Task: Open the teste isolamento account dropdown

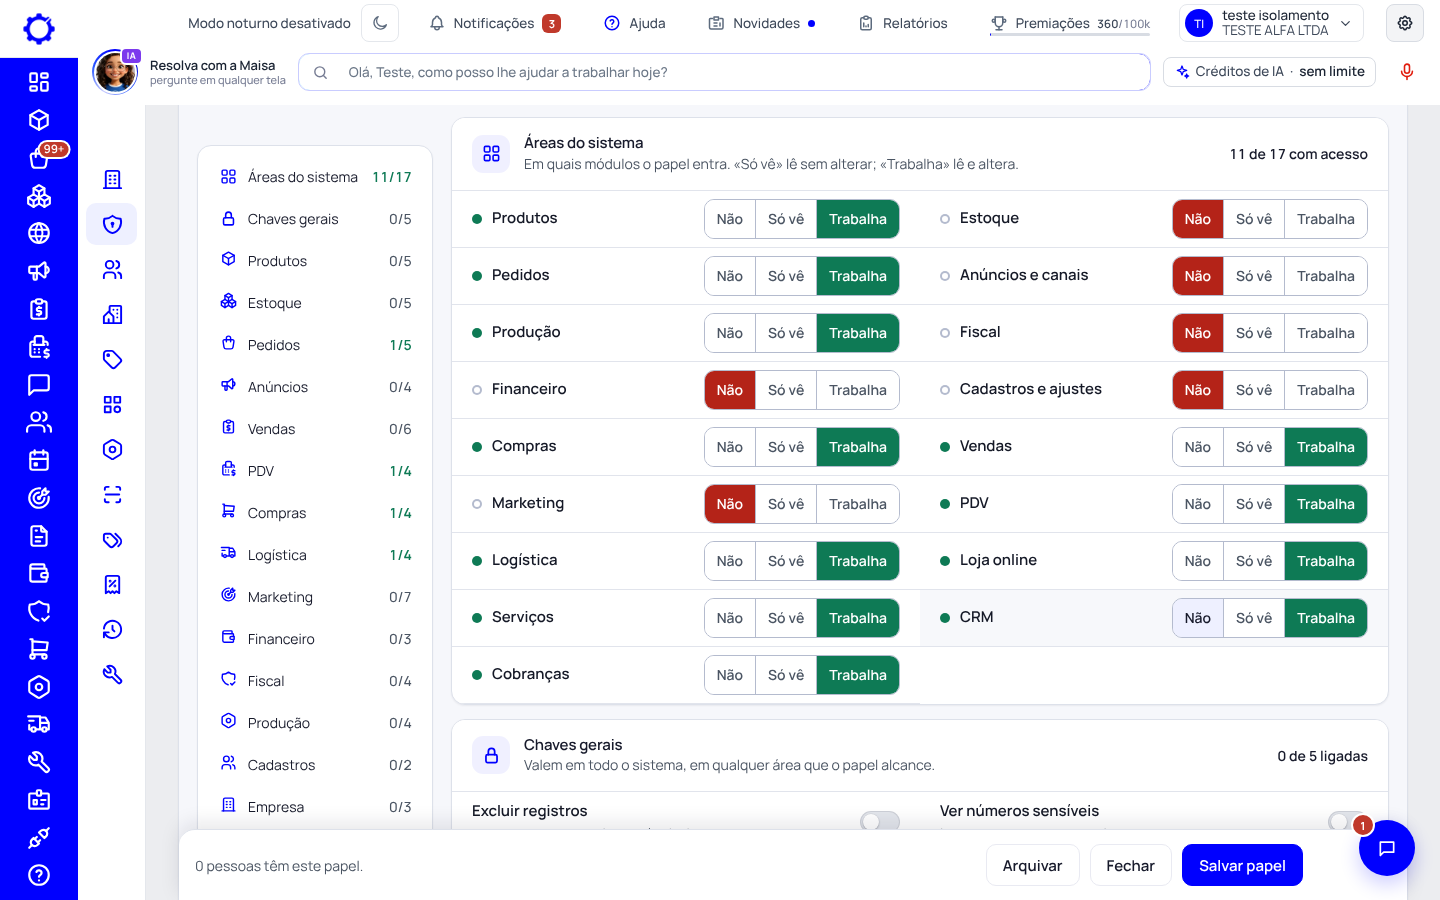Action: [1272, 23]
